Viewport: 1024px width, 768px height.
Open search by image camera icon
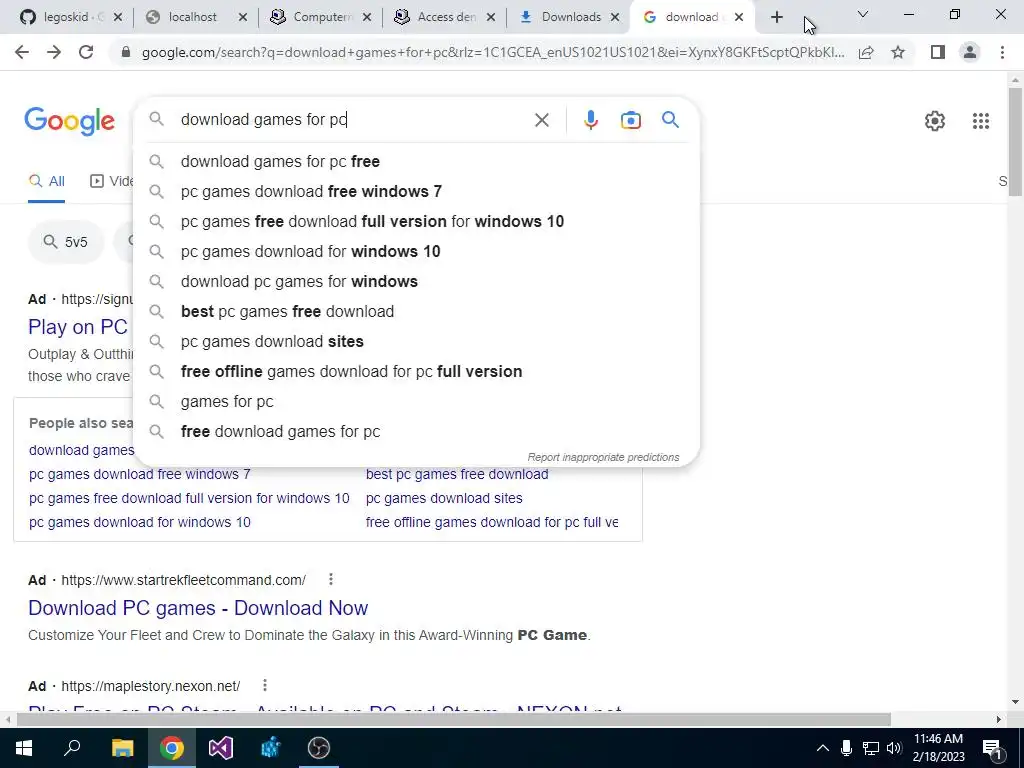630,120
